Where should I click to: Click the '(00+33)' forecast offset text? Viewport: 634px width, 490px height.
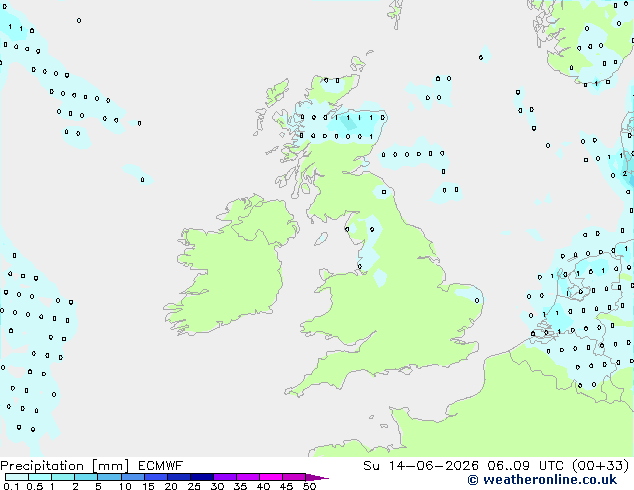(600, 466)
